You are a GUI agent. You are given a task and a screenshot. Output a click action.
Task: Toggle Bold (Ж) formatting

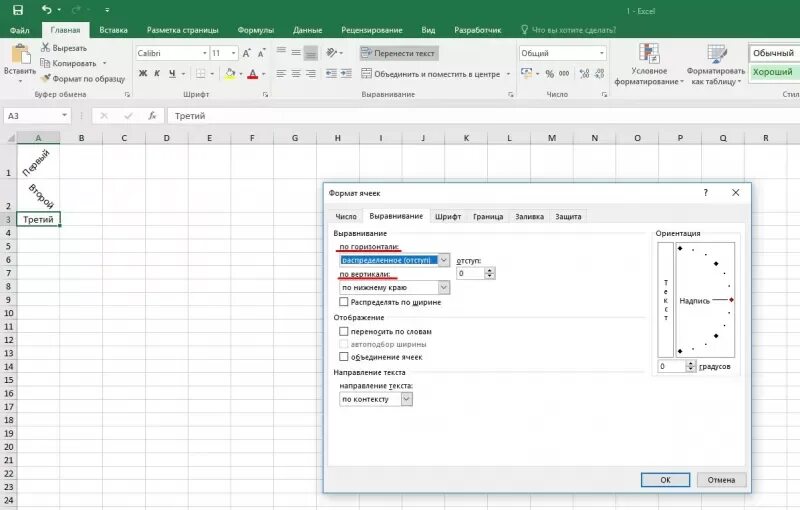143,74
